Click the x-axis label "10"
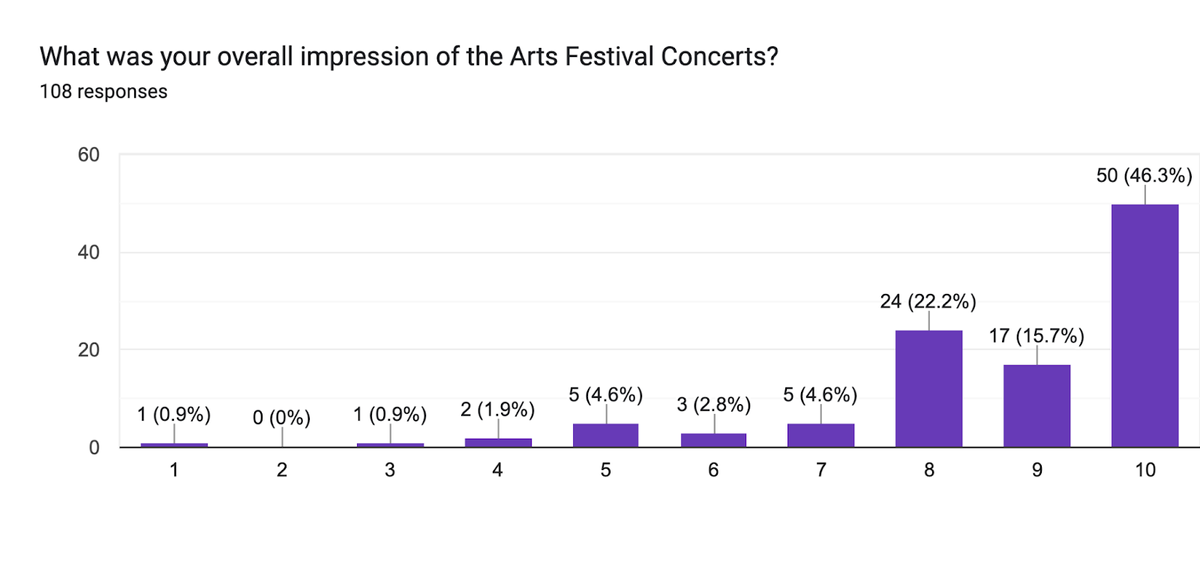 click(1144, 470)
